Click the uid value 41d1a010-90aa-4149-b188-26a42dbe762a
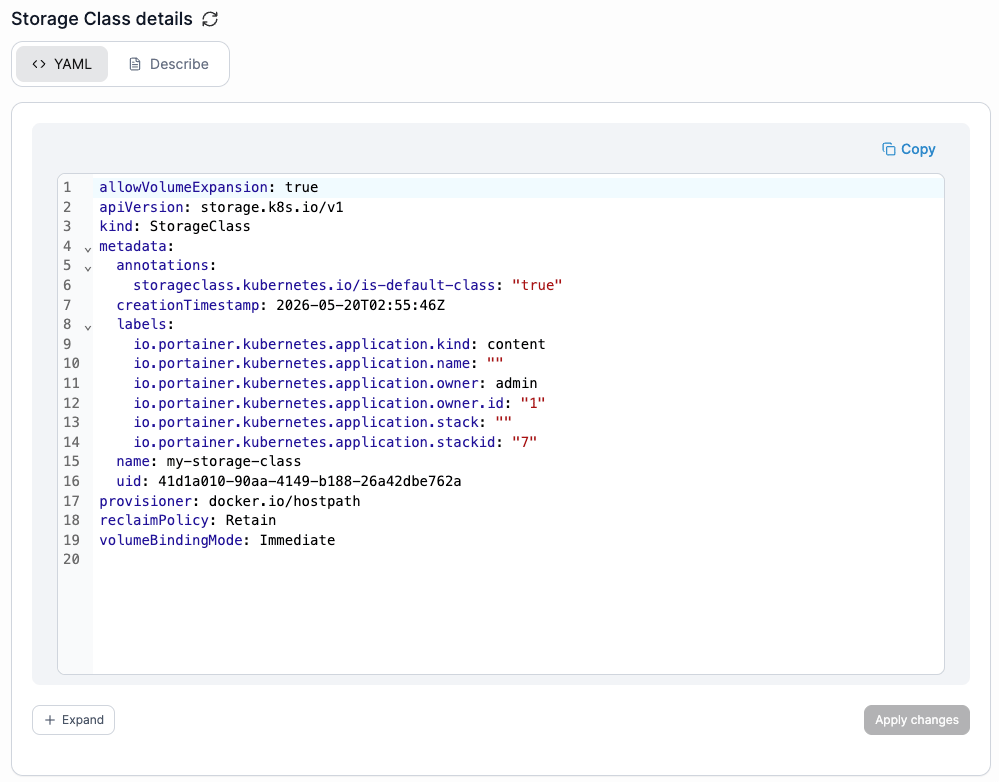 310,481
